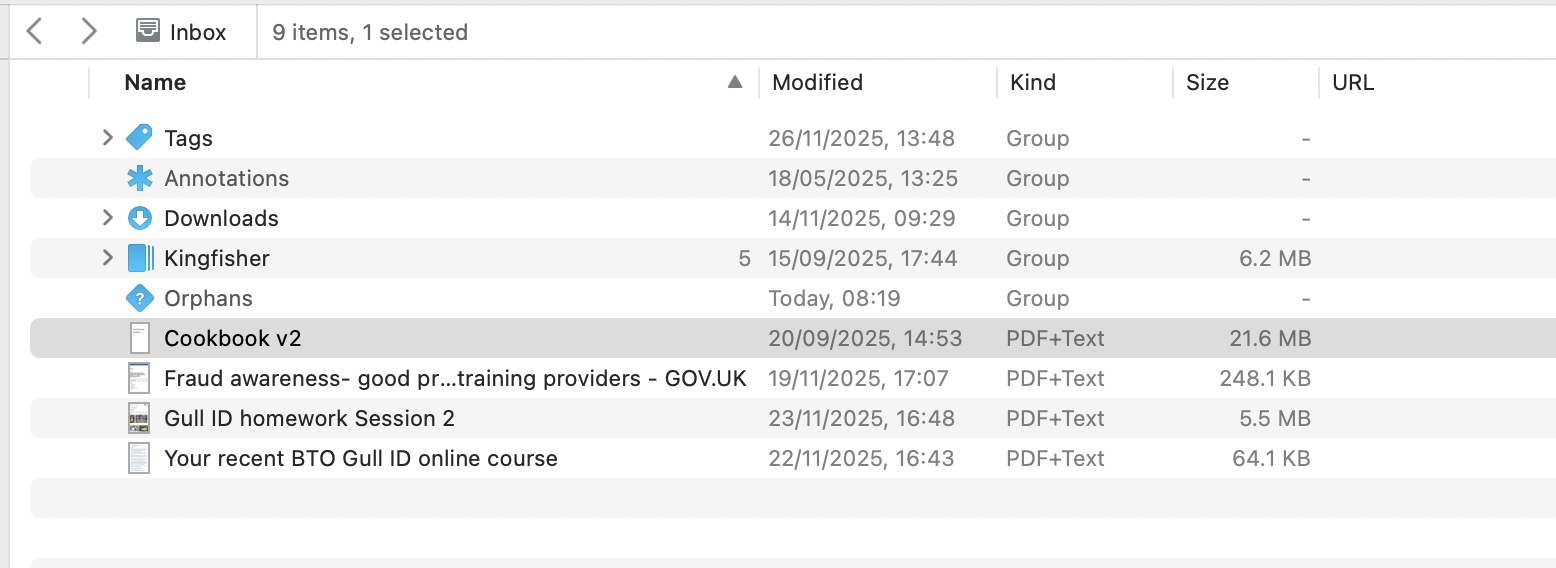Click the Gull ID homework thumbnail icon
1556x568 pixels.
click(139, 418)
